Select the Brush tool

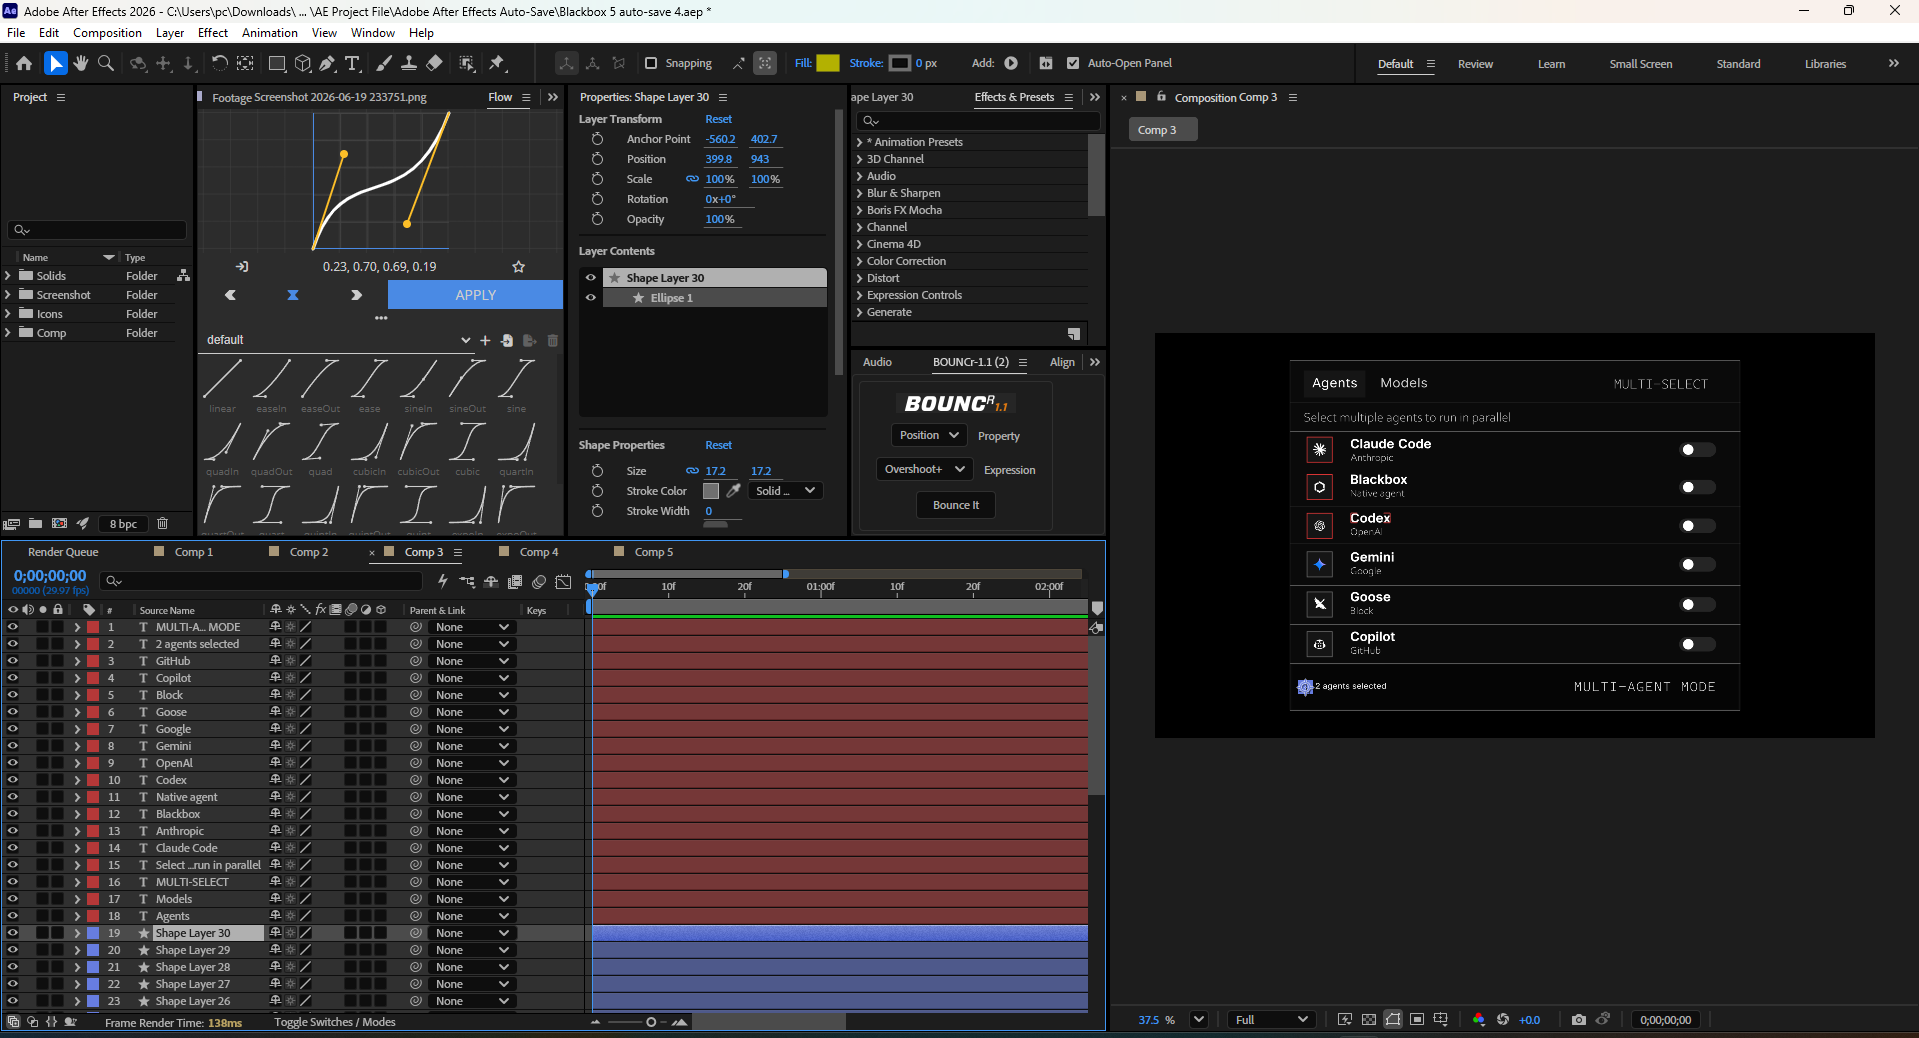[x=384, y=63]
